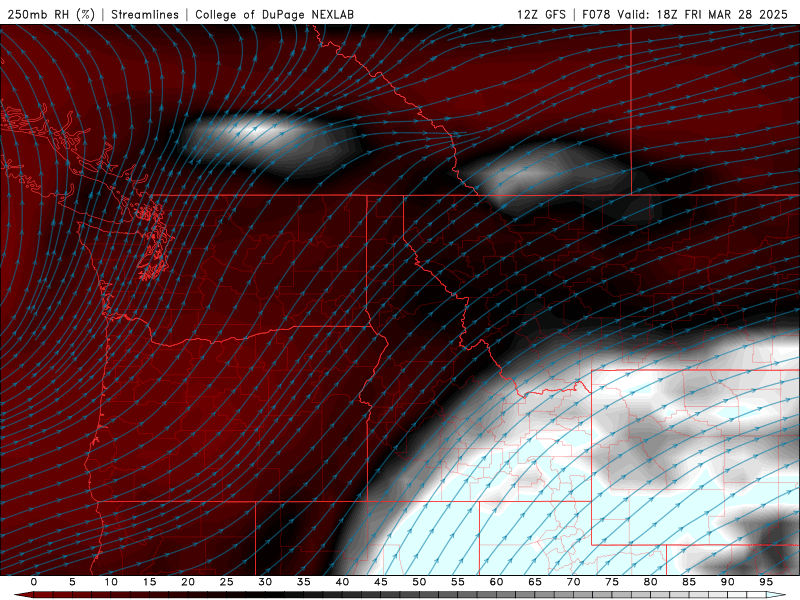Click the '65' legend value
Image resolution: width=800 pixels, height=600 pixels.
point(535,582)
